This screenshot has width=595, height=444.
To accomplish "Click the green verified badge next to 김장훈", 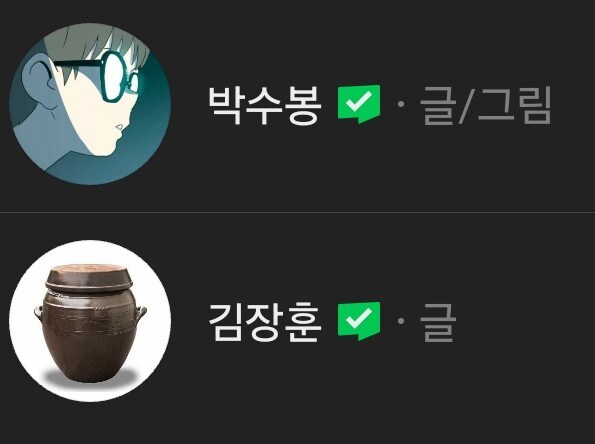I will [359, 321].
